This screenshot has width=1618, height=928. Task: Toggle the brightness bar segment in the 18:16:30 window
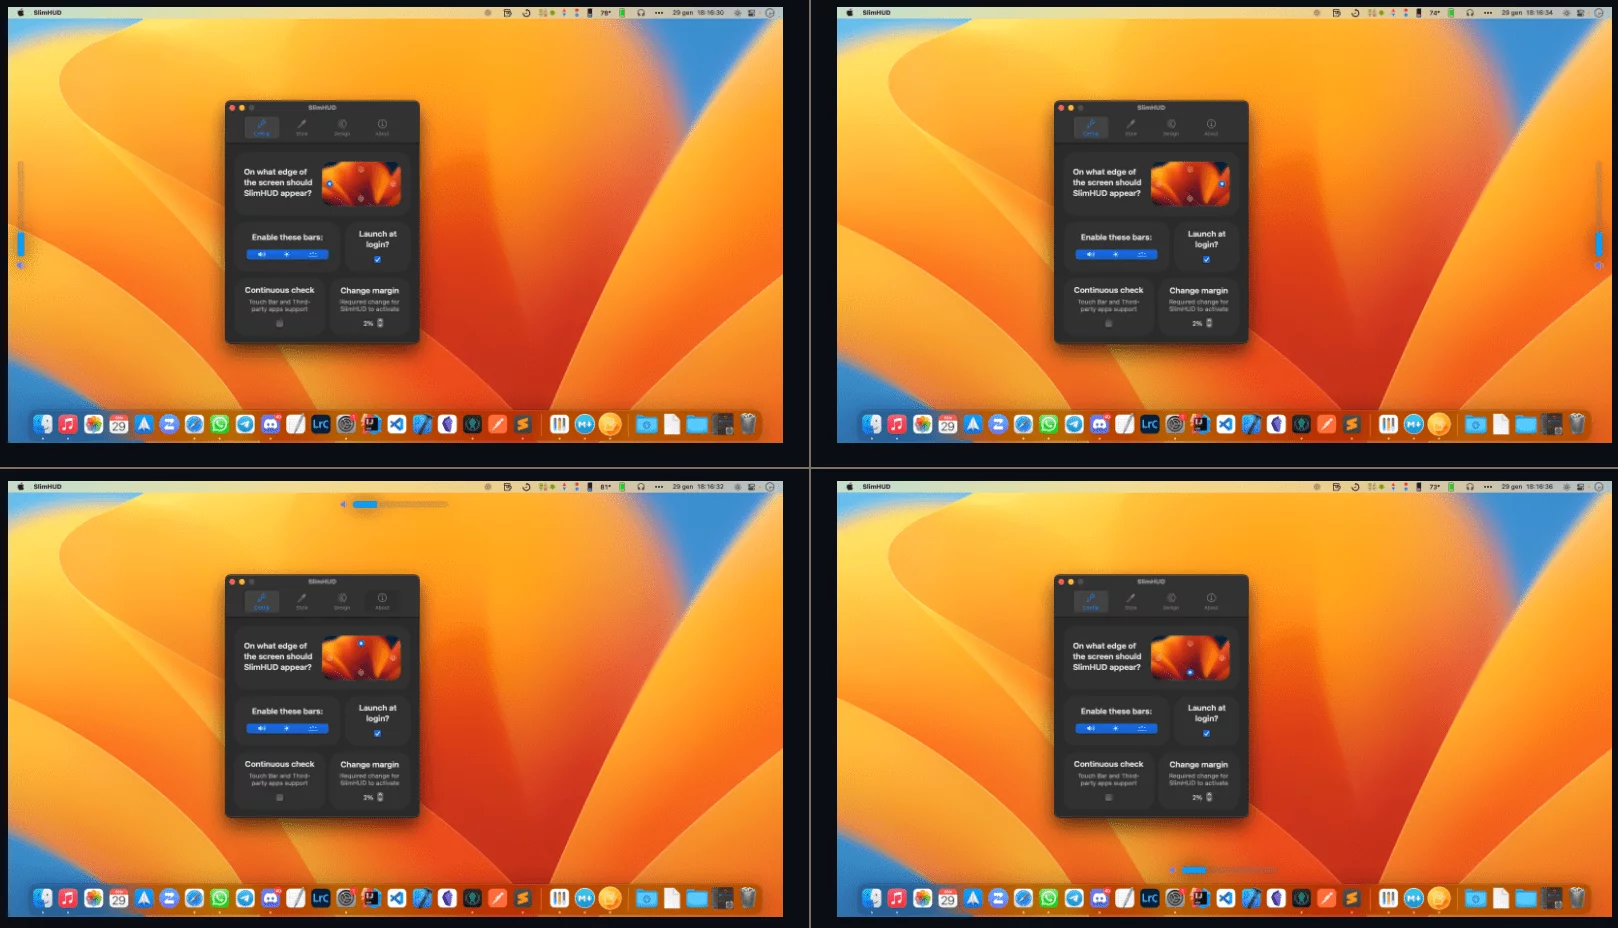(287, 254)
